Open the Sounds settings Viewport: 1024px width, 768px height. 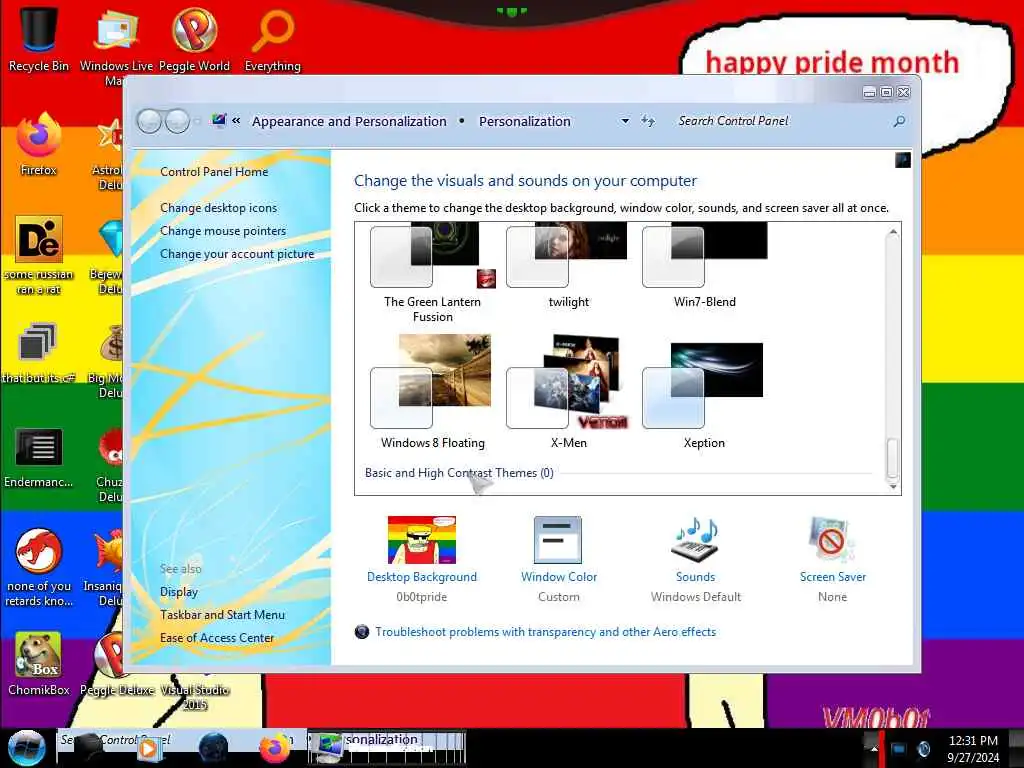click(x=696, y=559)
